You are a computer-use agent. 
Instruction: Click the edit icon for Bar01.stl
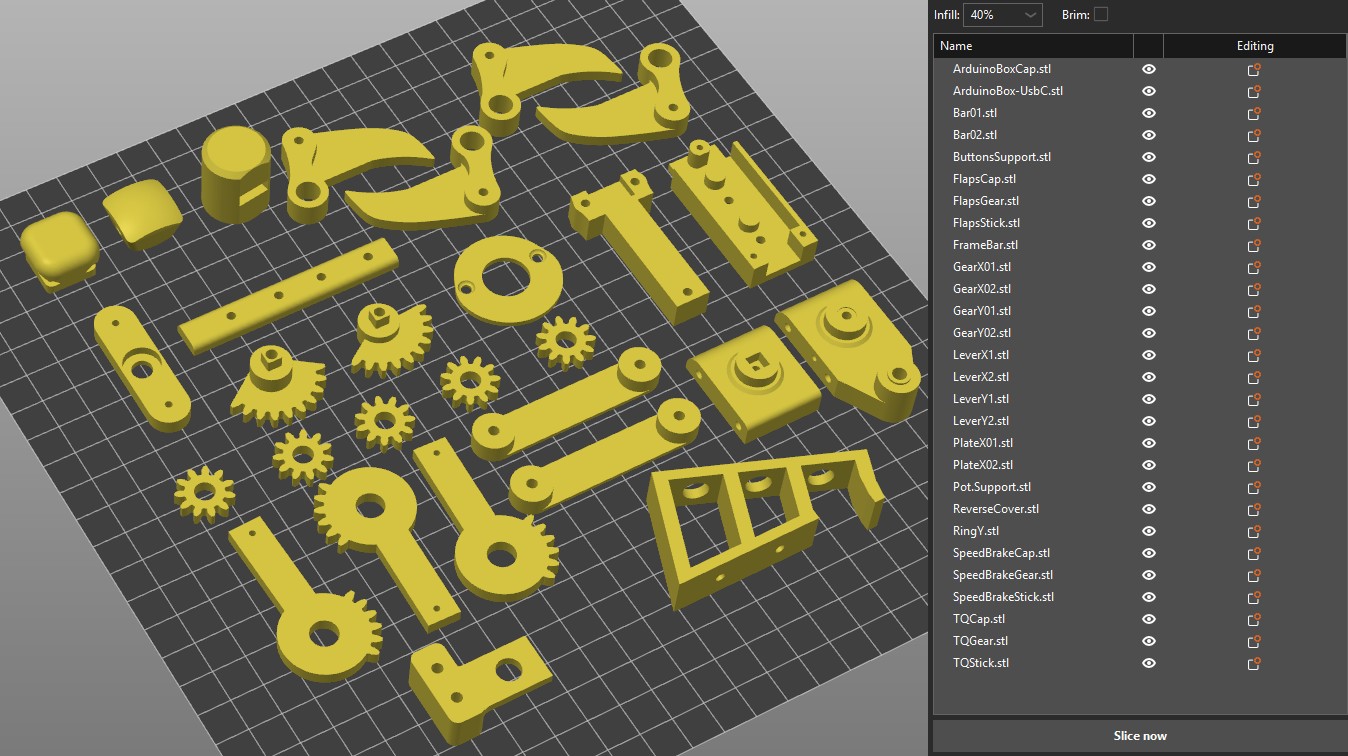click(x=1253, y=113)
